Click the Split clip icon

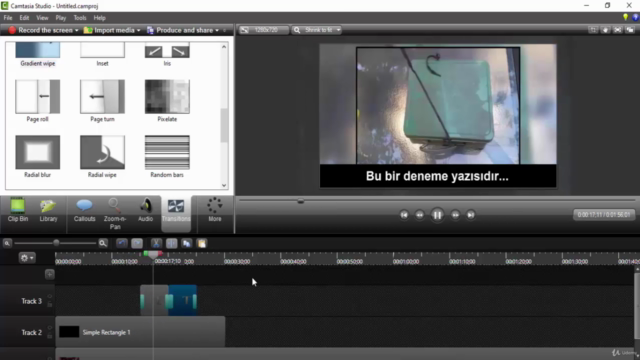[171, 243]
